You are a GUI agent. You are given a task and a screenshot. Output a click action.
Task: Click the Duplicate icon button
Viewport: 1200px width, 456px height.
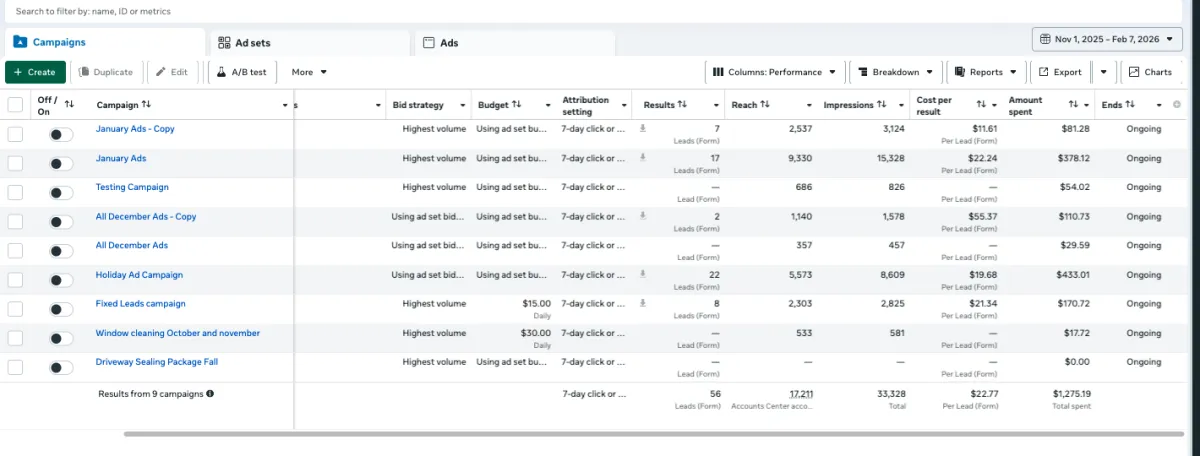[x=84, y=72]
